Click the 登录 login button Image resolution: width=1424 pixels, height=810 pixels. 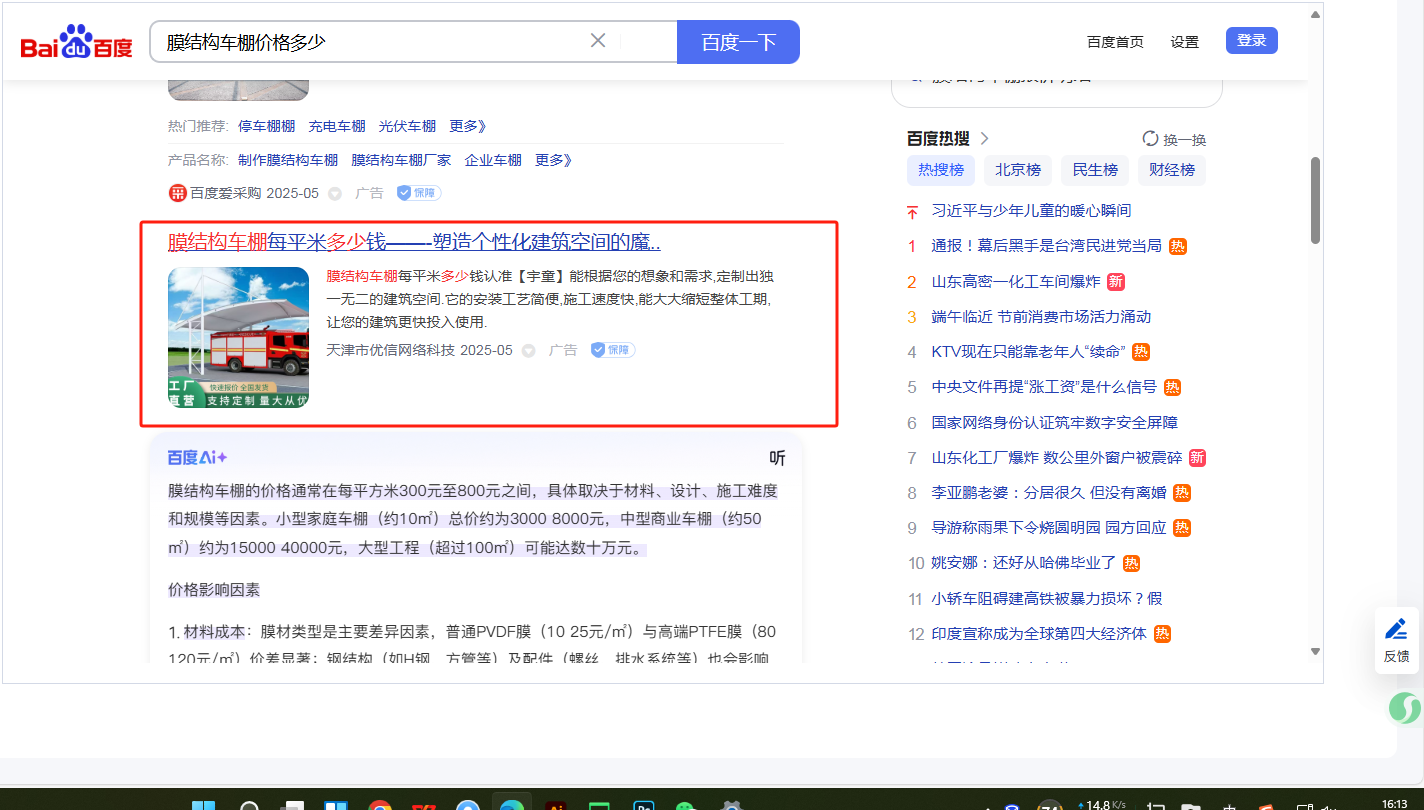coord(1251,41)
